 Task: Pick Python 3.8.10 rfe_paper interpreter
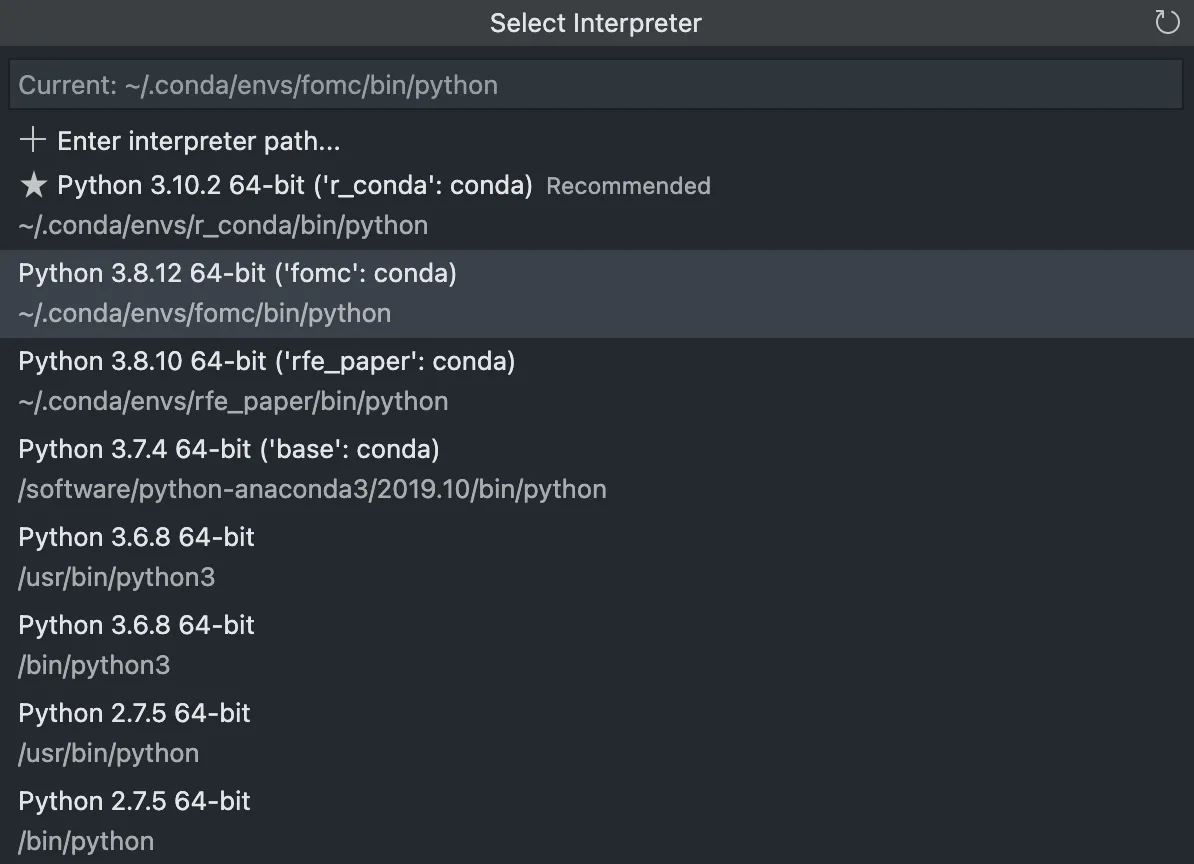(x=597, y=381)
